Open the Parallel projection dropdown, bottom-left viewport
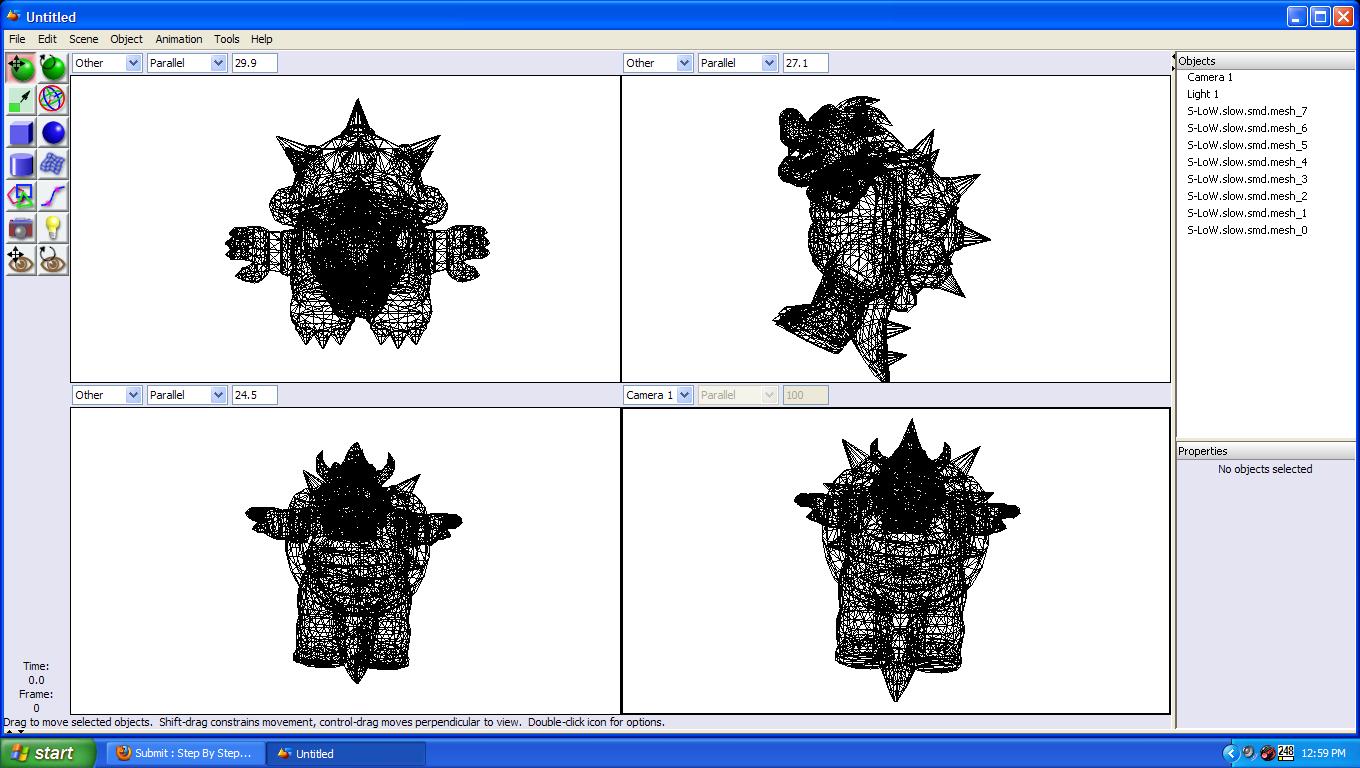 (187, 395)
